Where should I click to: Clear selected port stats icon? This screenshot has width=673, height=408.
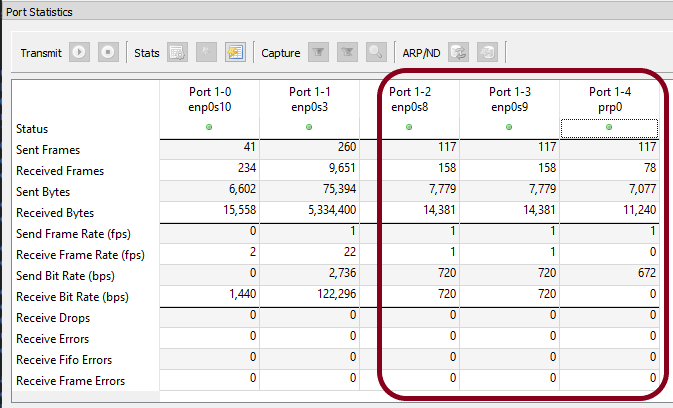click(x=177, y=52)
